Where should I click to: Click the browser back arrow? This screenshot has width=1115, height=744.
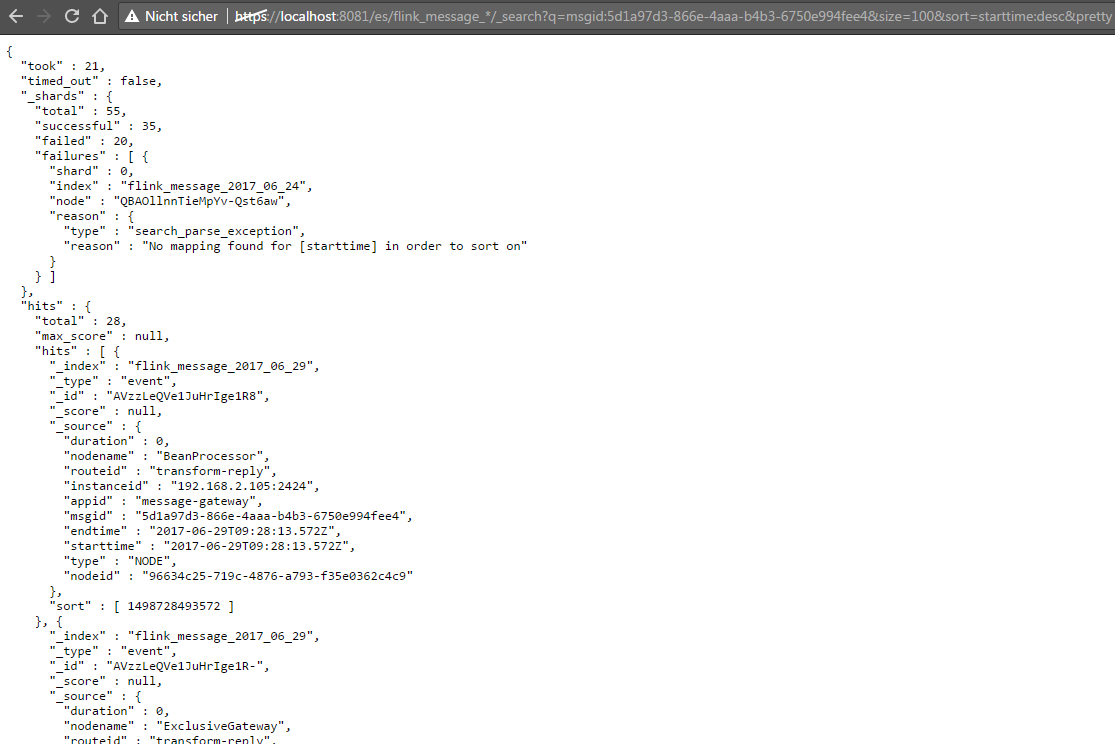tap(15, 16)
